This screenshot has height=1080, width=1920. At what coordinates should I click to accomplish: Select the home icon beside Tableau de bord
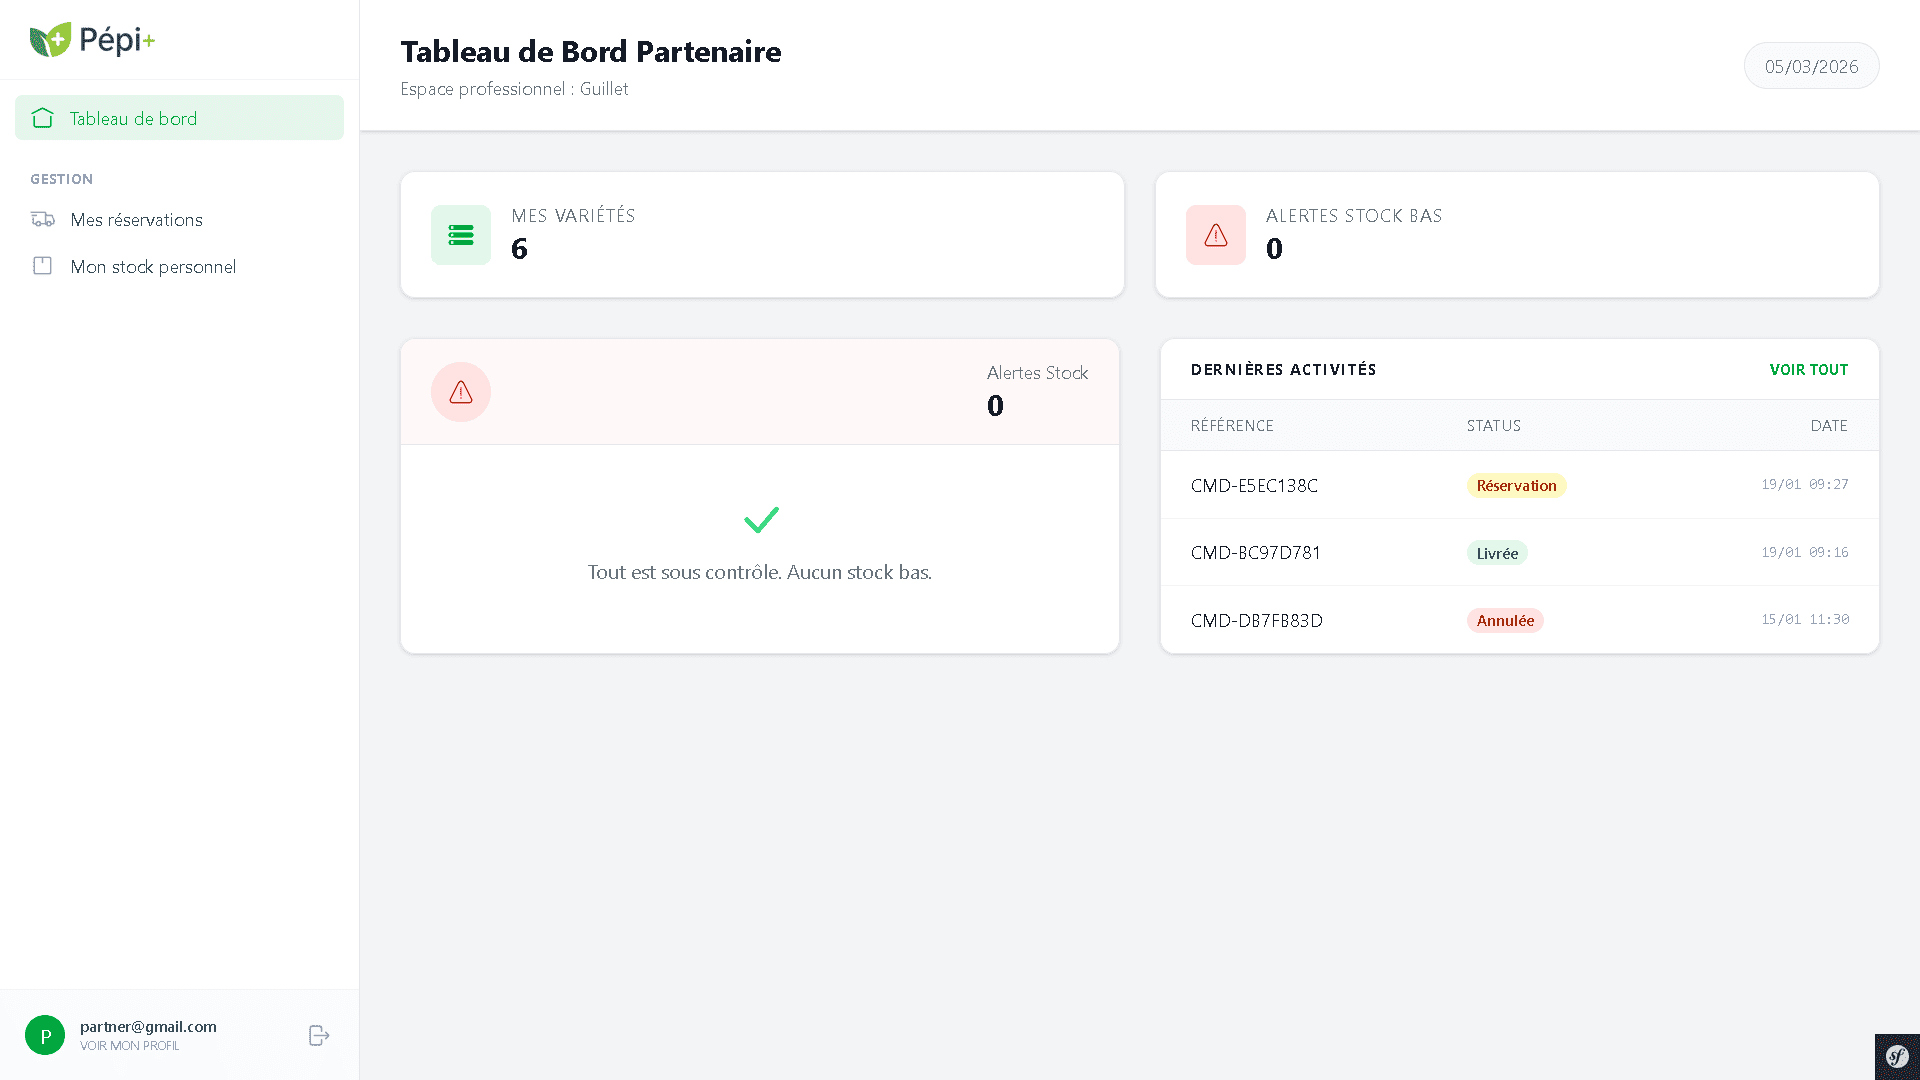point(42,117)
